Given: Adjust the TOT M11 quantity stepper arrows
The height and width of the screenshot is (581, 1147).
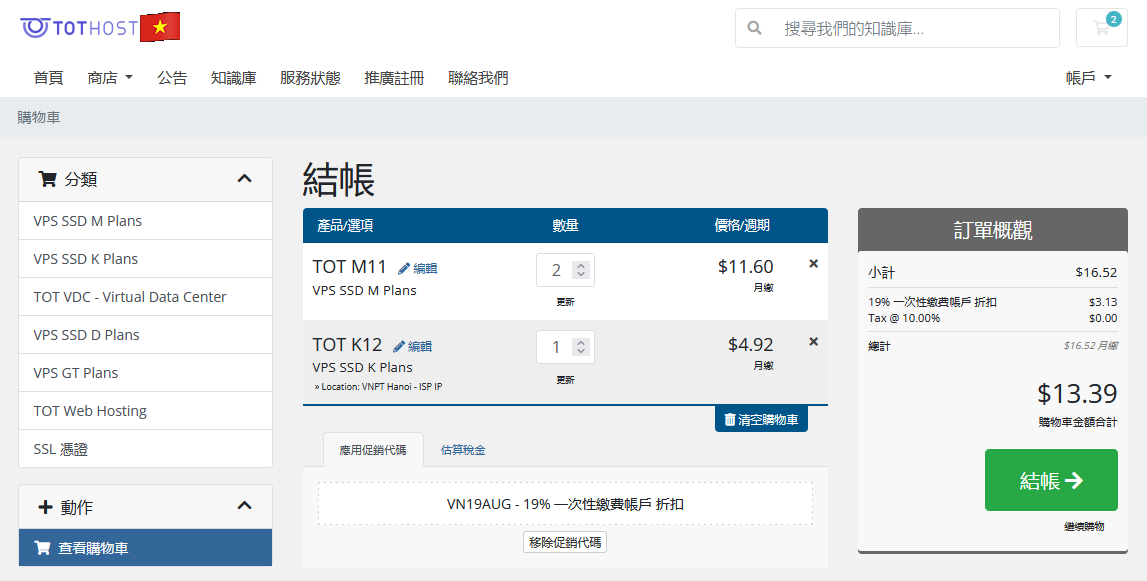Looking at the screenshot, I should [581, 270].
